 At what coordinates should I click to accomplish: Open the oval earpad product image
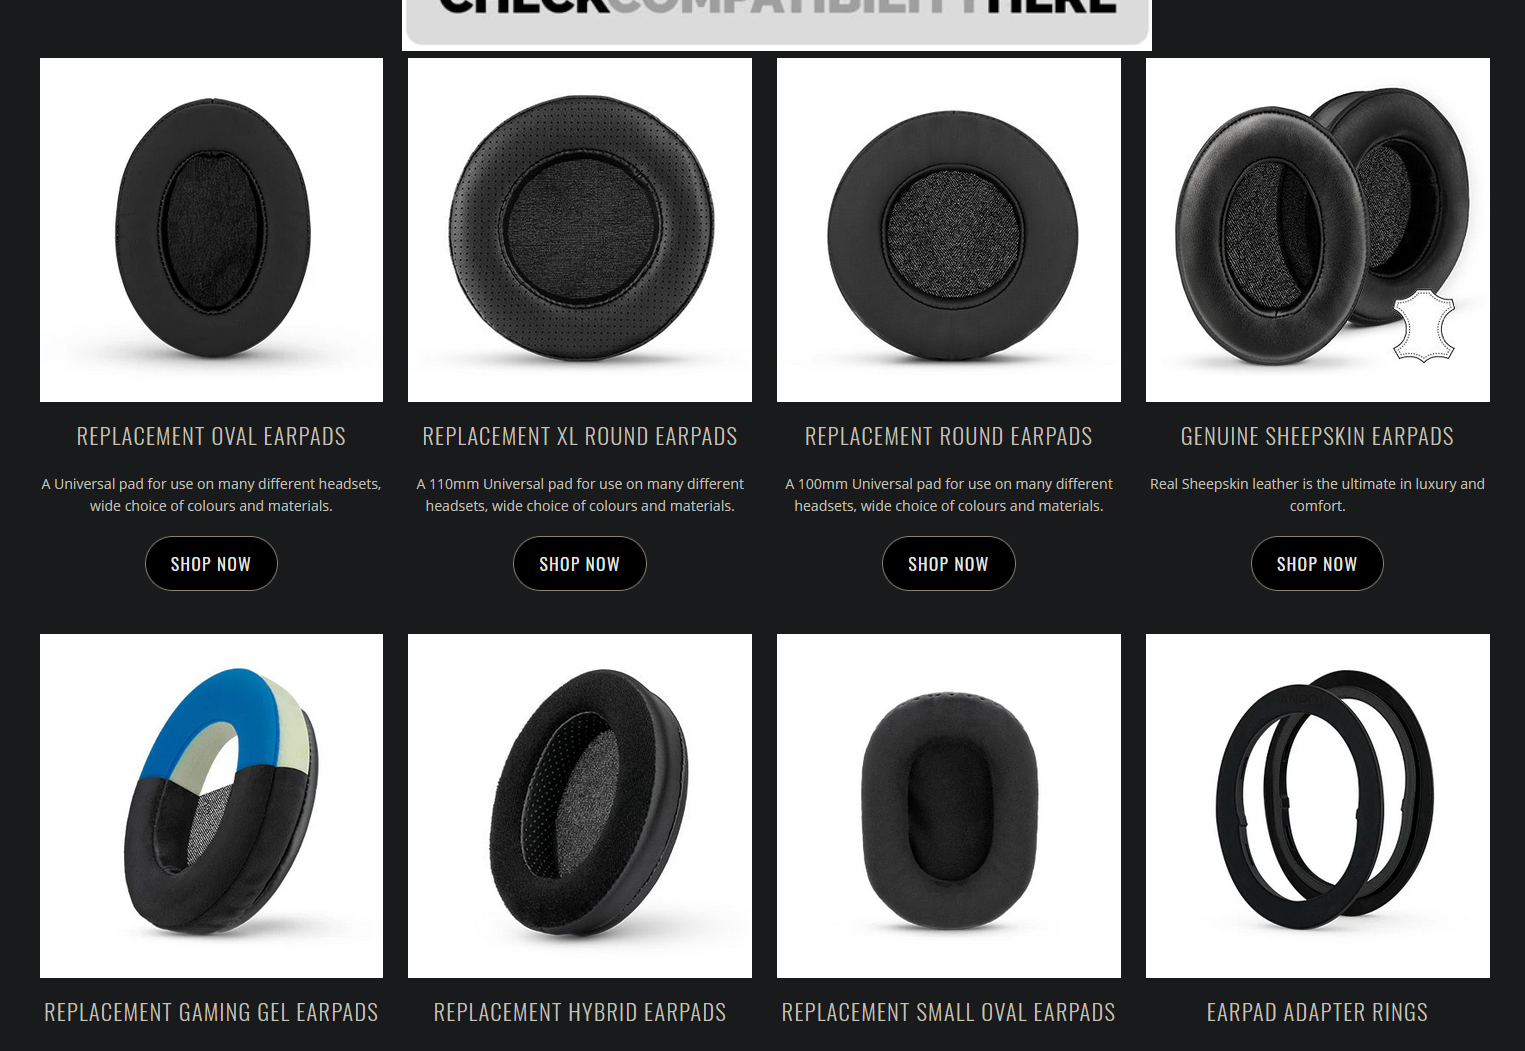click(x=211, y=230)
